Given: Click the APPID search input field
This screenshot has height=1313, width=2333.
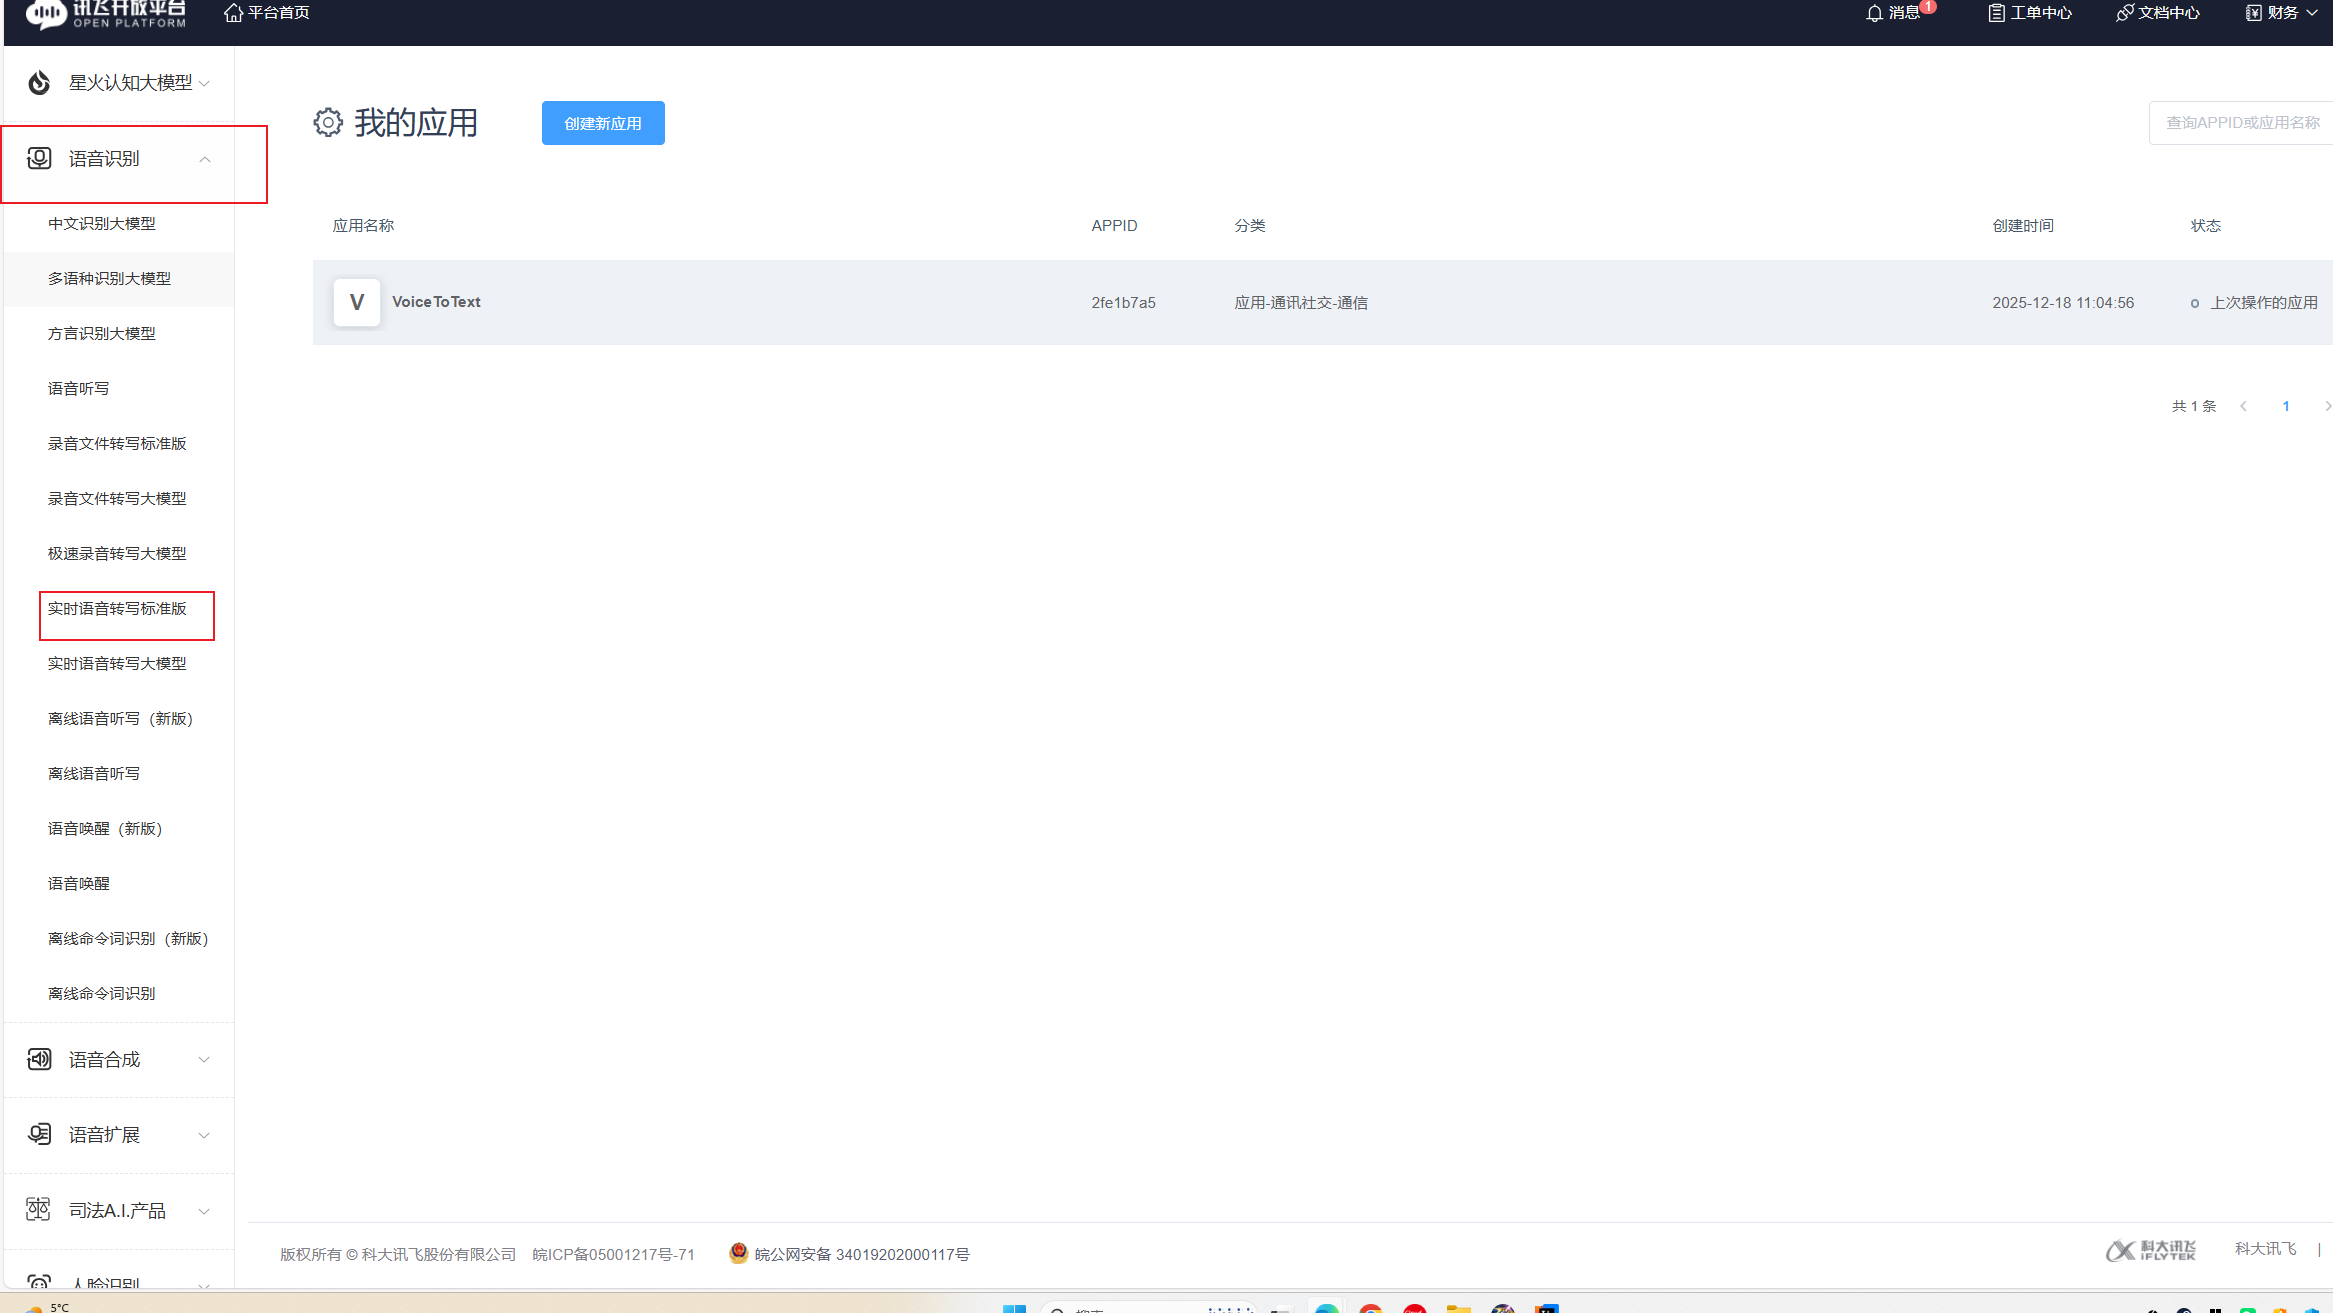Looking at the screenshot, I should tap(2242, 123).
